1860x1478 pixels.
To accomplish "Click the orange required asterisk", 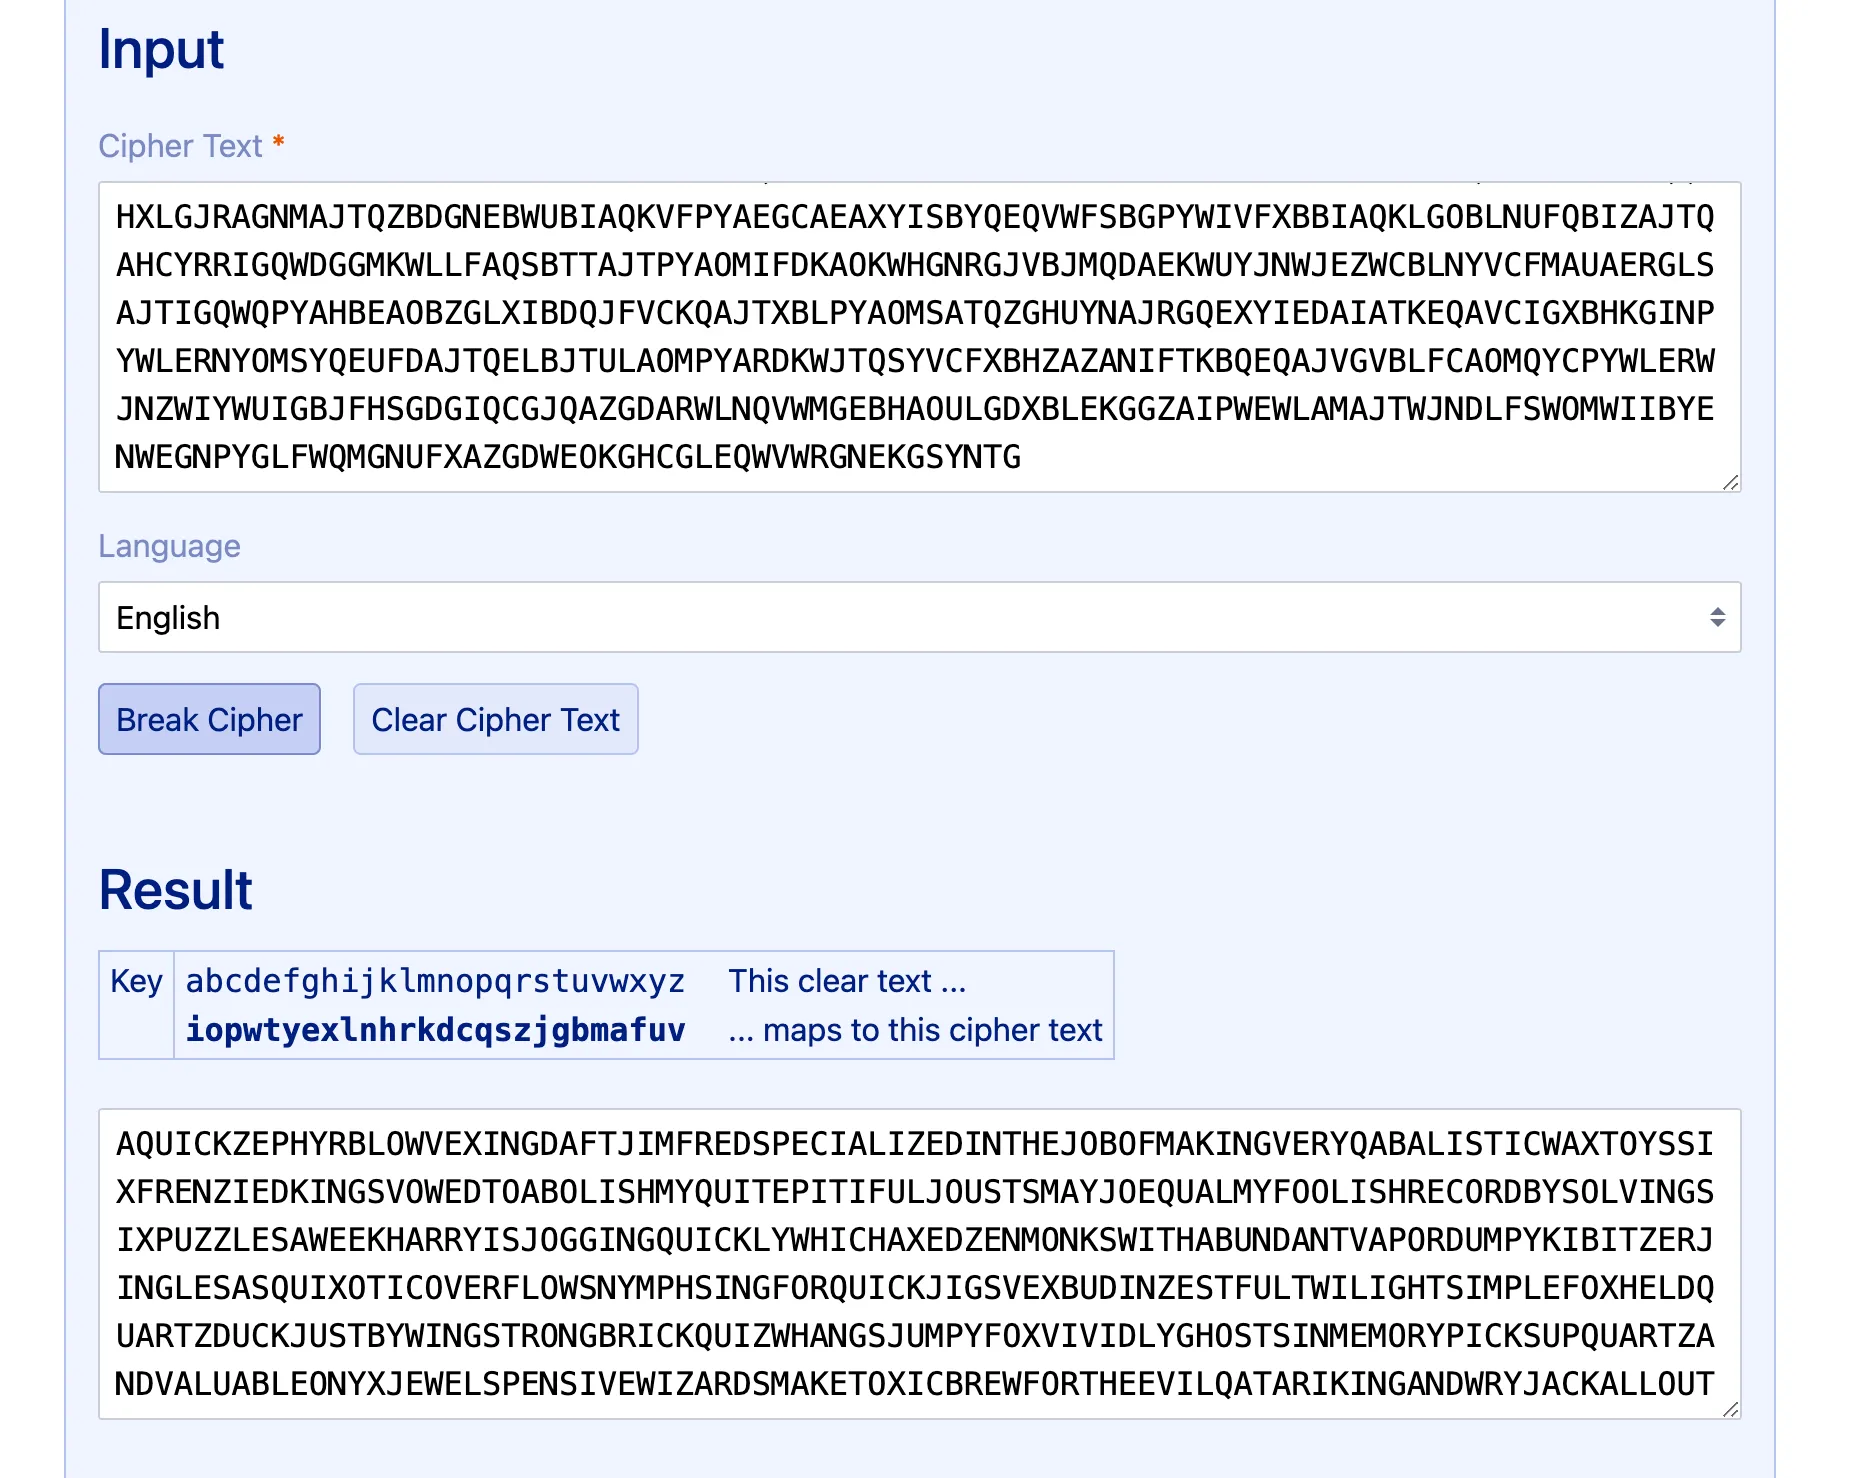I will click(x=279, y=143).
